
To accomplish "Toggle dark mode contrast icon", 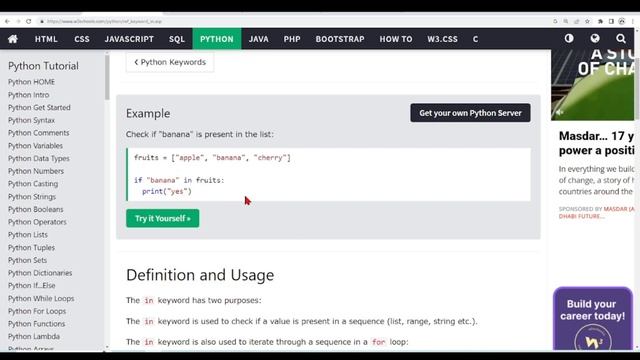I will click(x=569, y=38).
